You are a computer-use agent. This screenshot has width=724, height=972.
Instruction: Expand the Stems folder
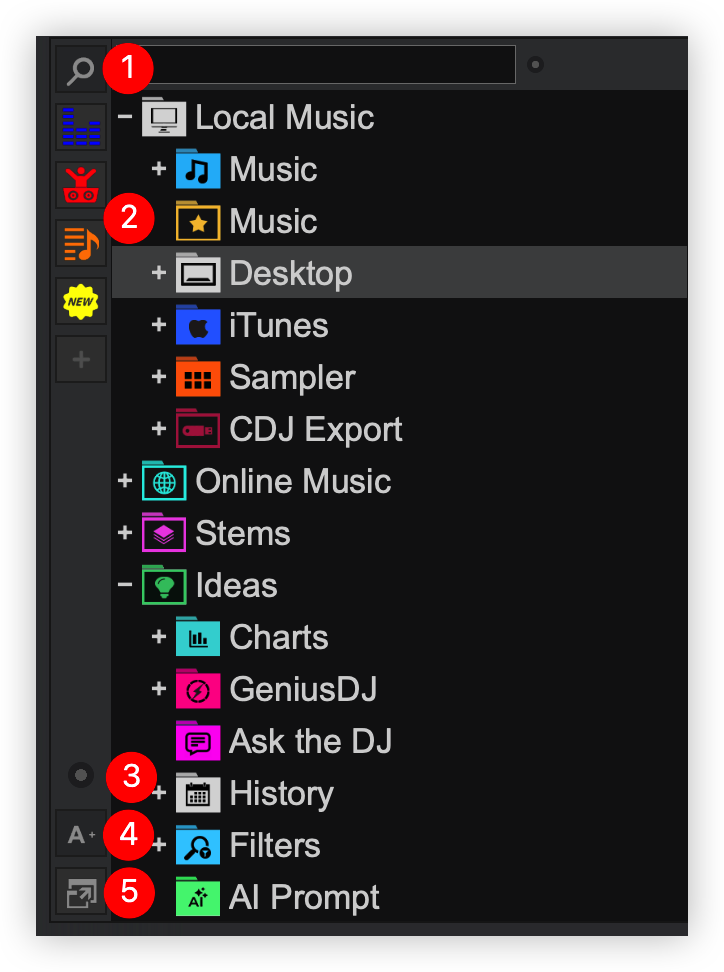click(125, 533)
